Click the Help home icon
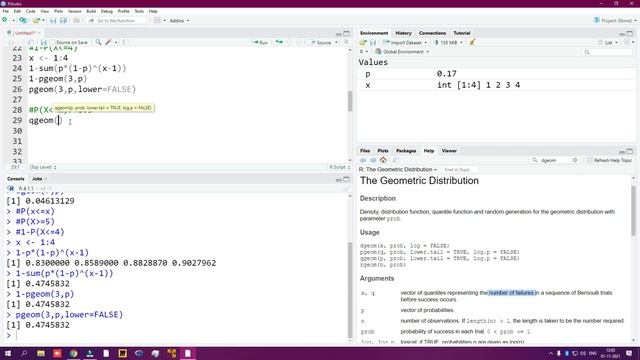This screenshot has width=640, height=360. click(383, 160)
